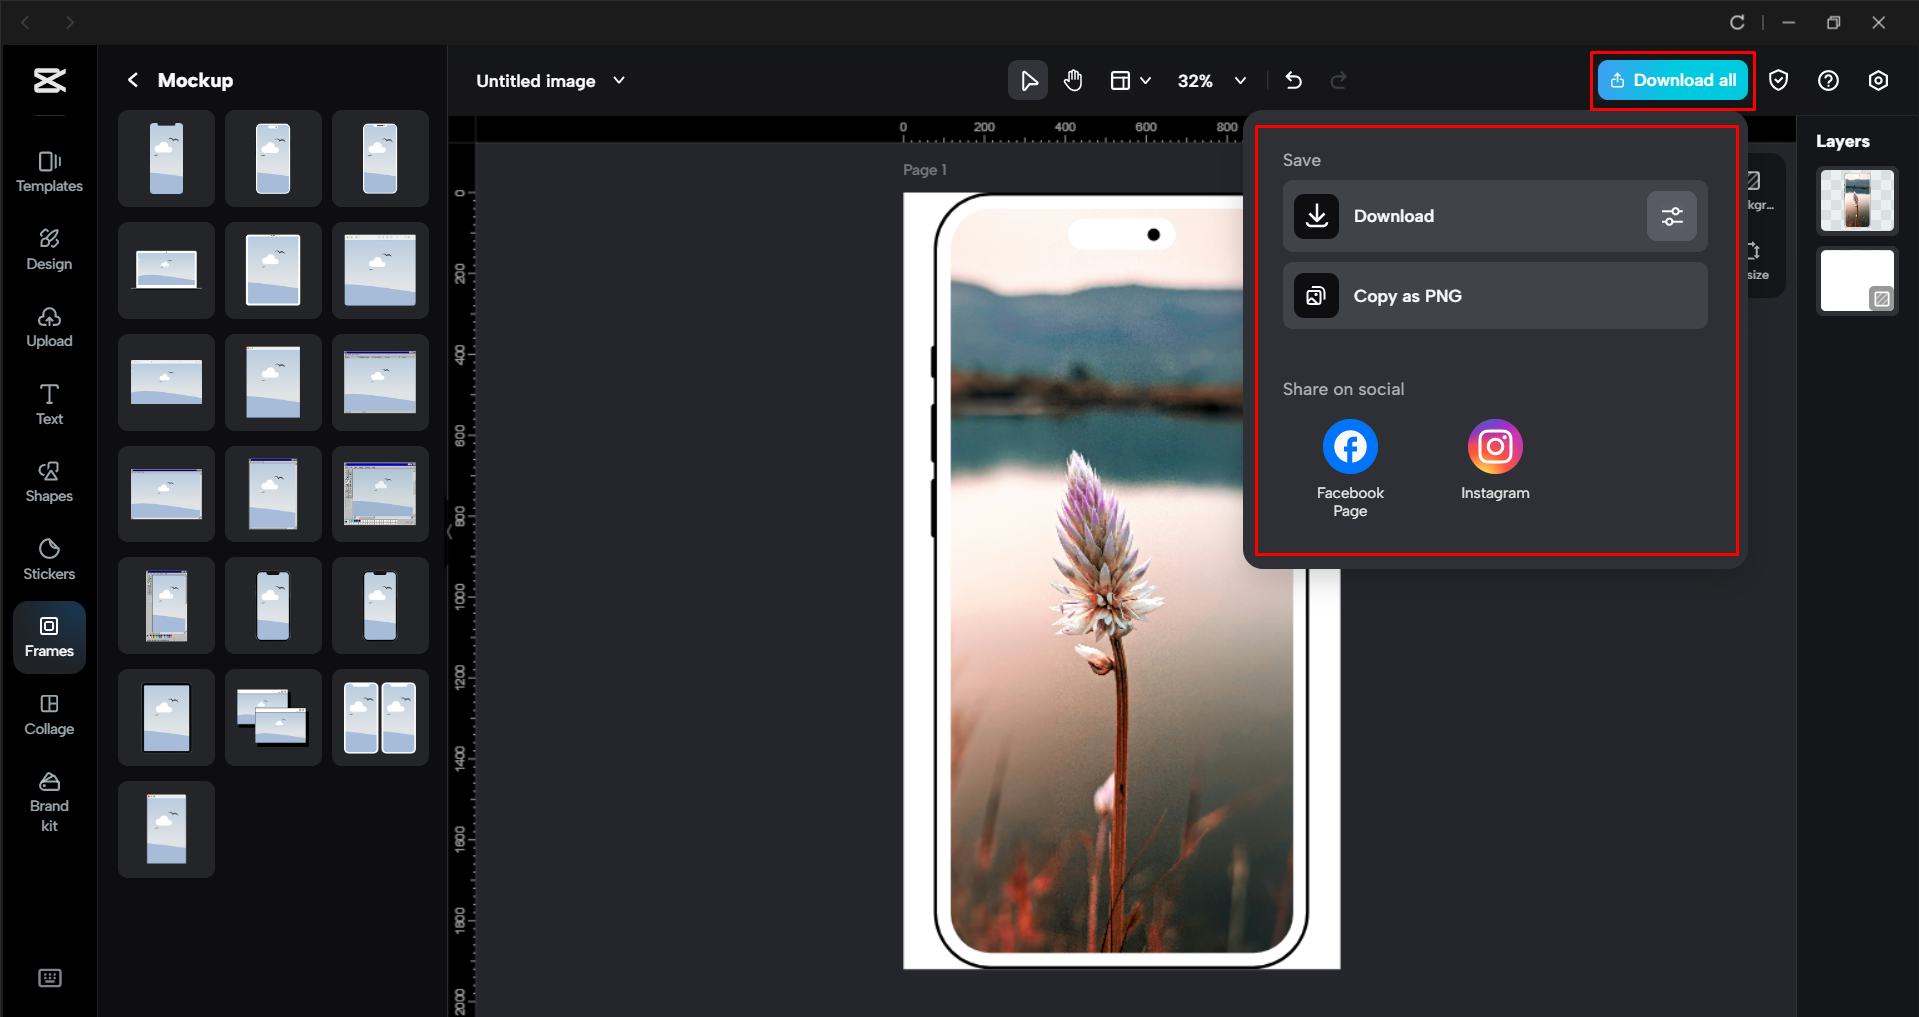Click the undo arrow icon
The image size is (1919, 1017).
pos(1293,81)
